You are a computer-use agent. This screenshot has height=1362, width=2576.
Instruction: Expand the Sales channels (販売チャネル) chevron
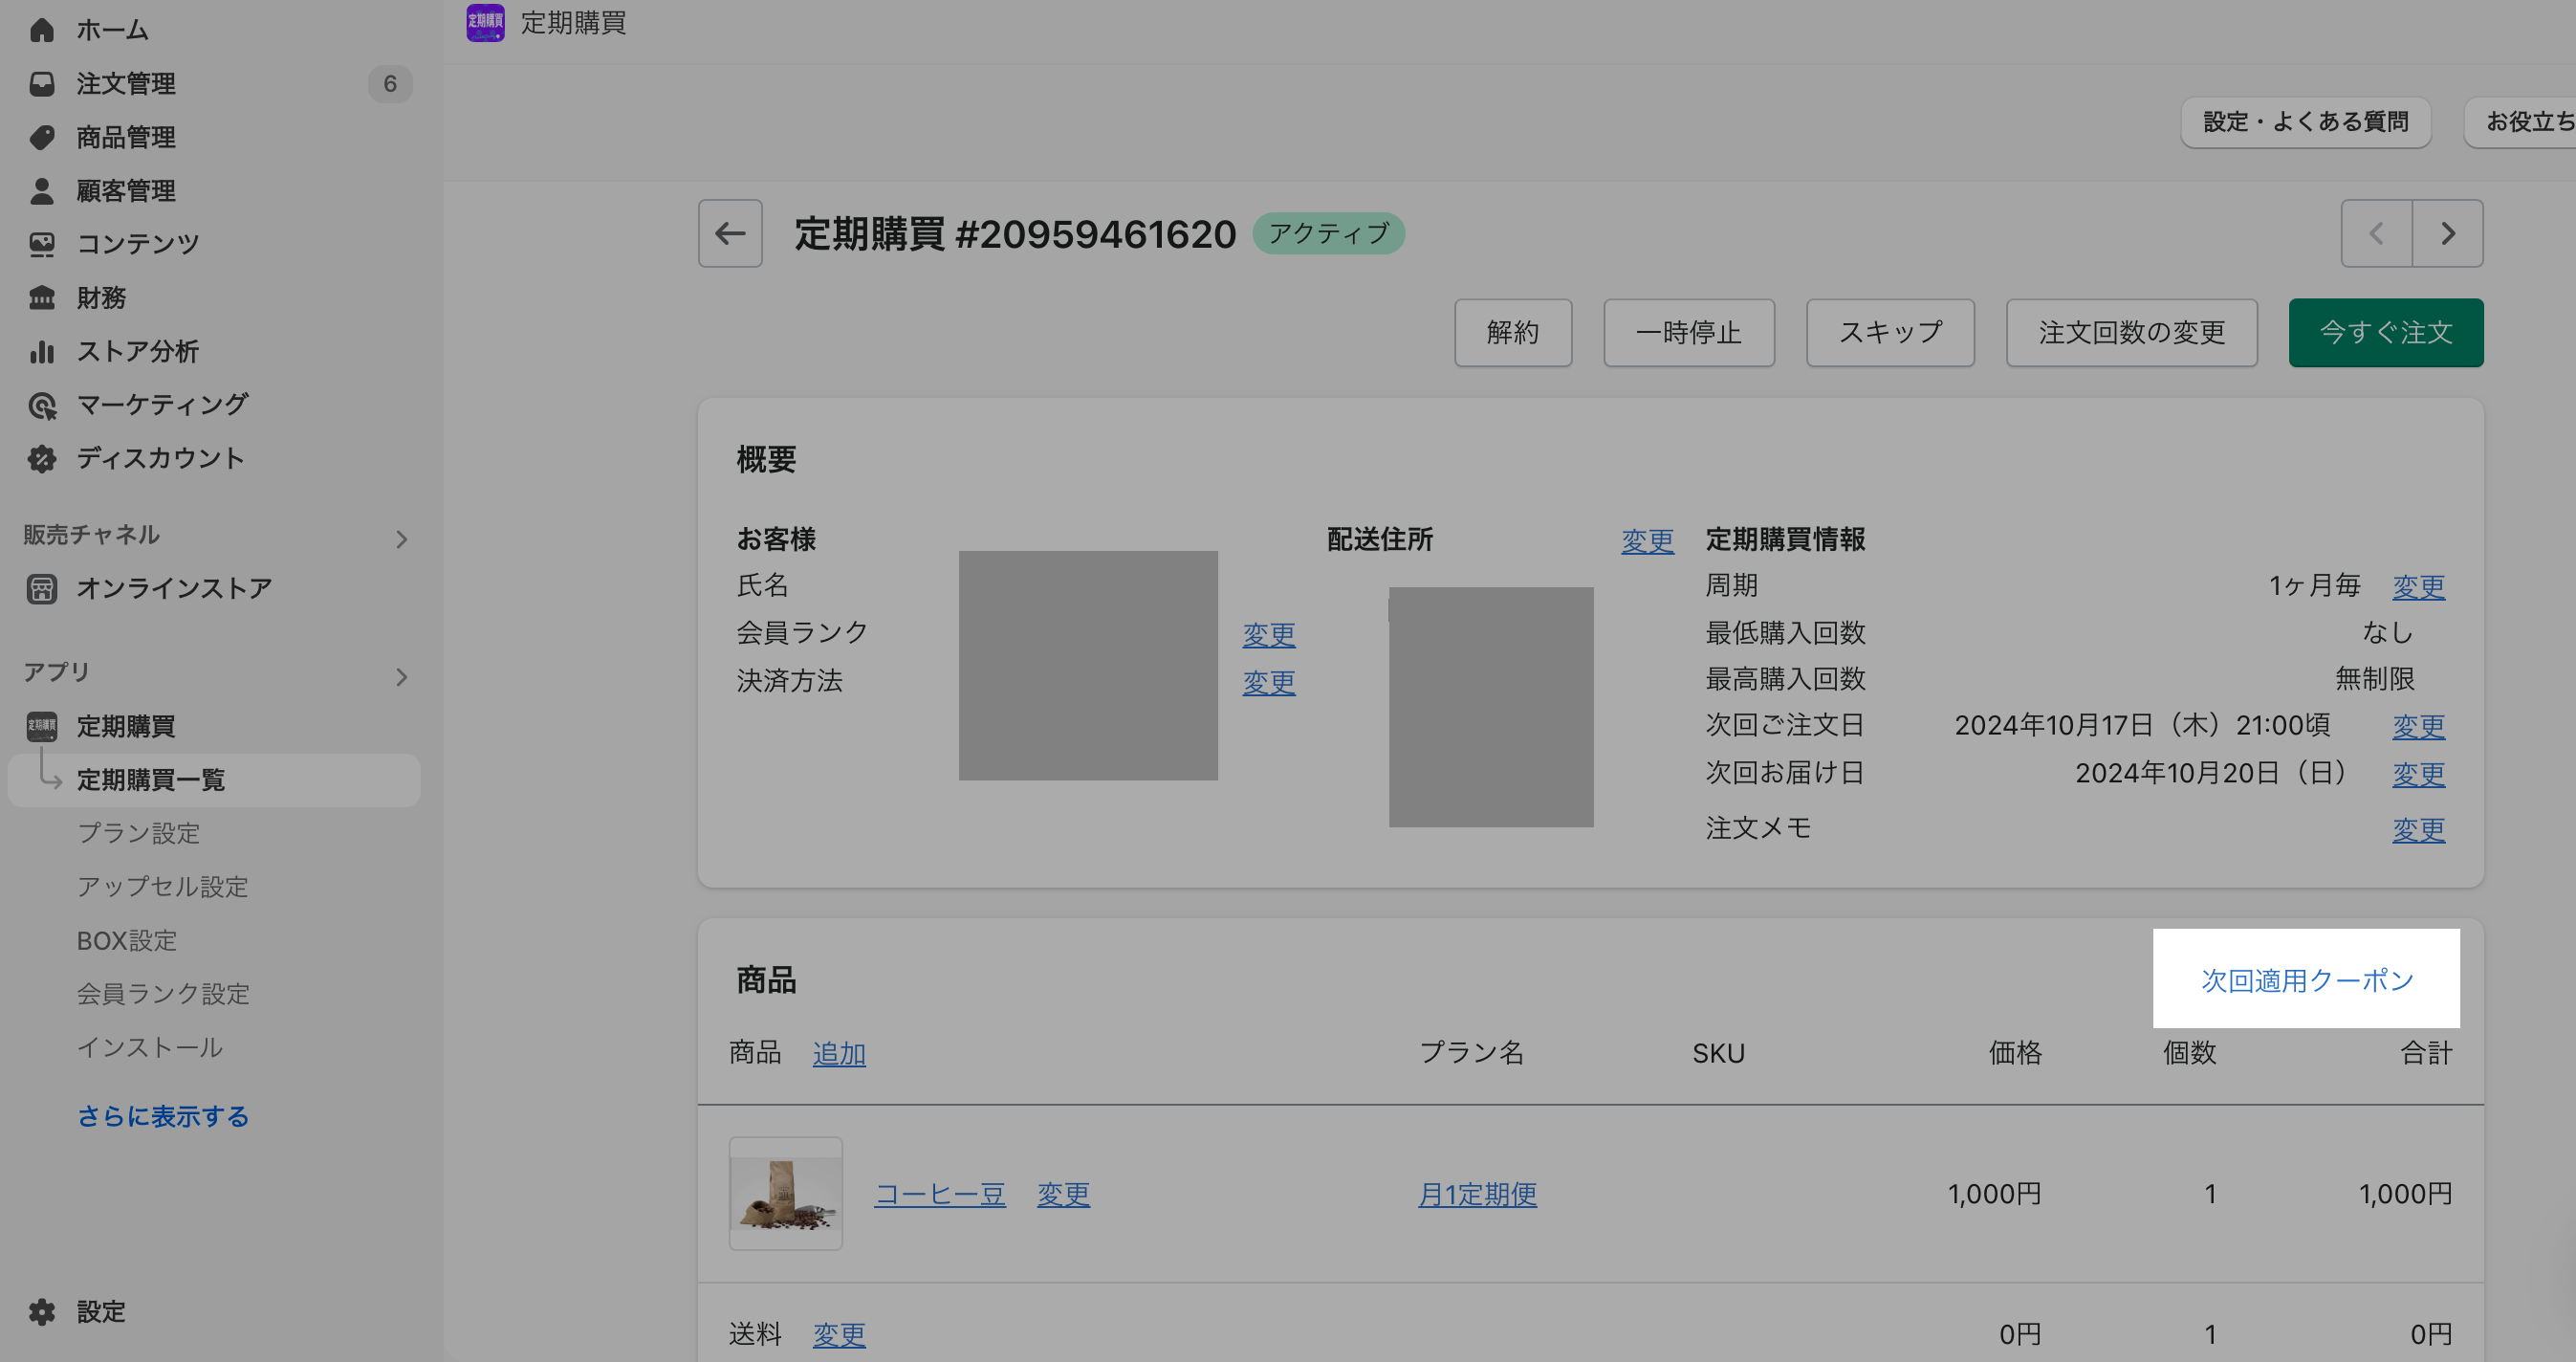[x=401, y=539]
